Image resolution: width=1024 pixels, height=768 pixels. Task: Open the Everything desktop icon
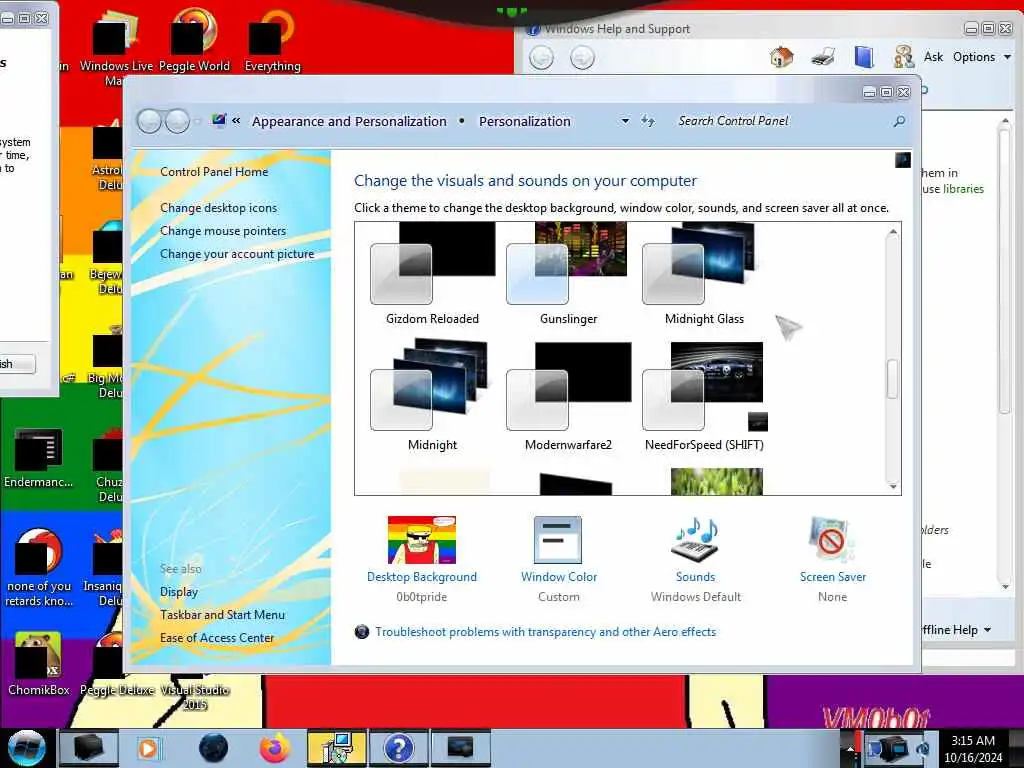click(x=272, y=40)
